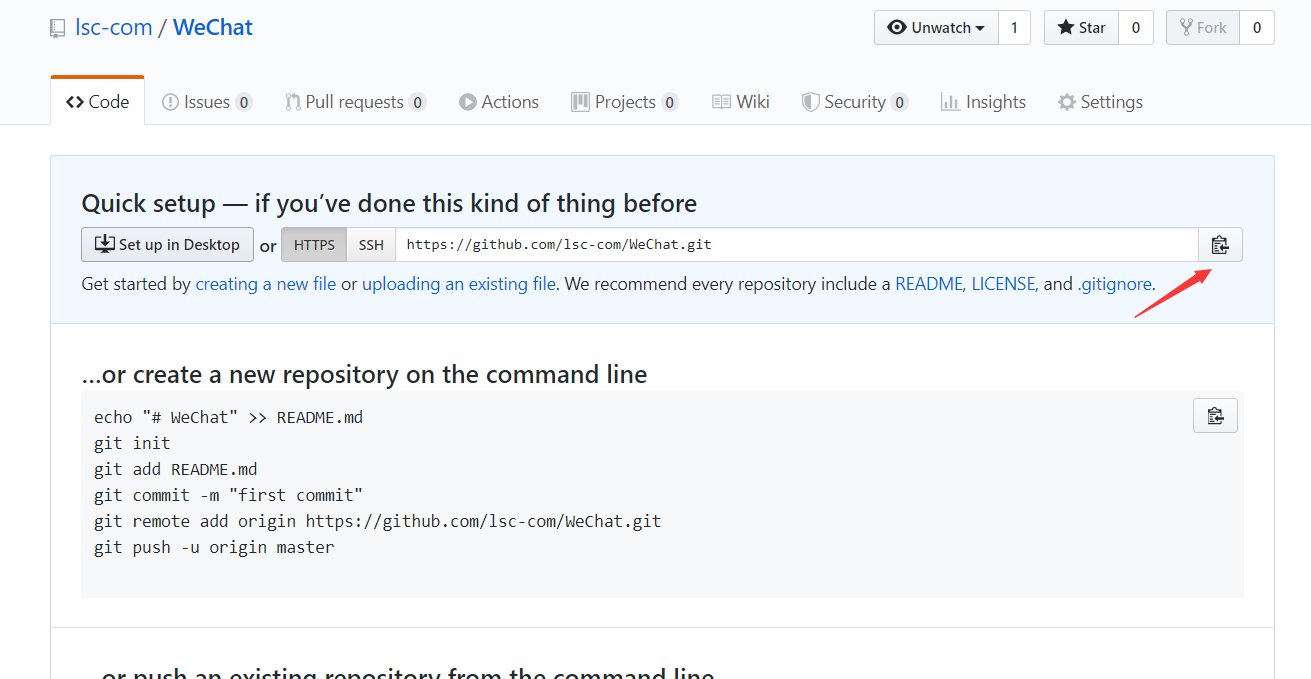View the forks count next to Fork
The height and width of the screenshot is (679, 1311).
[1257, 28]
